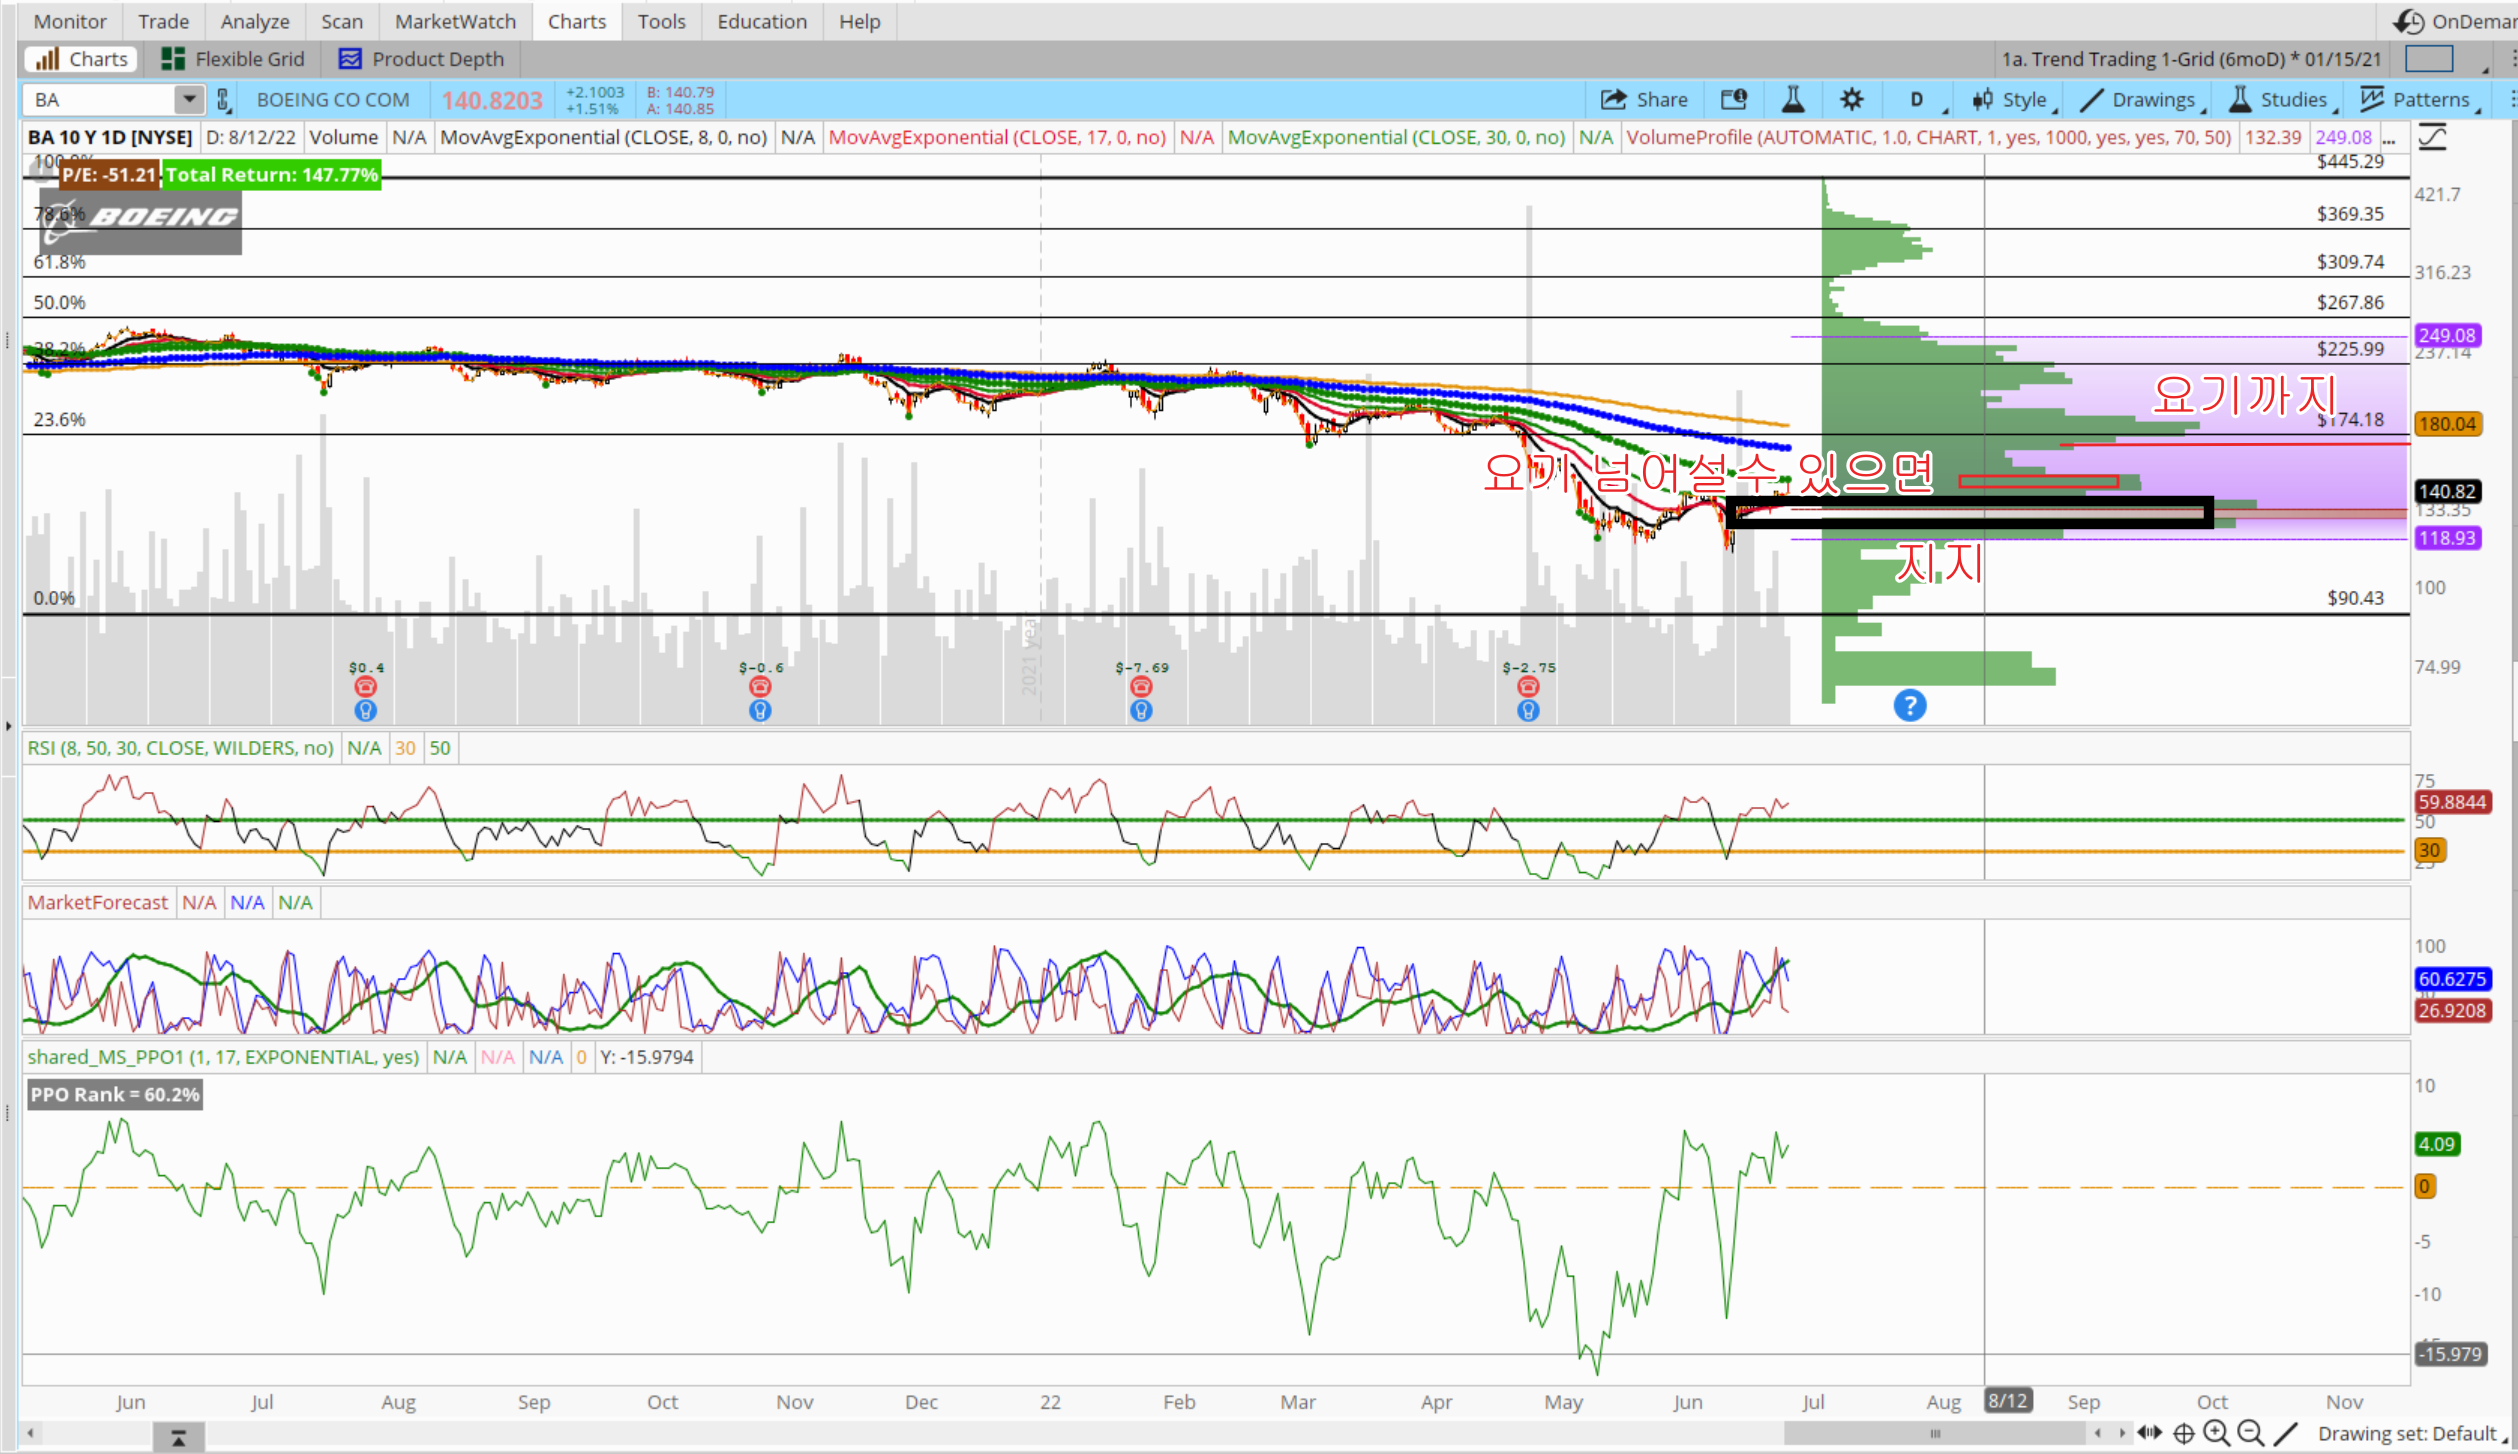Viewport: 2518px width, 1454px height.
Task: Click the horizontal time axis scrollbar
Action: [1934, 1433]
